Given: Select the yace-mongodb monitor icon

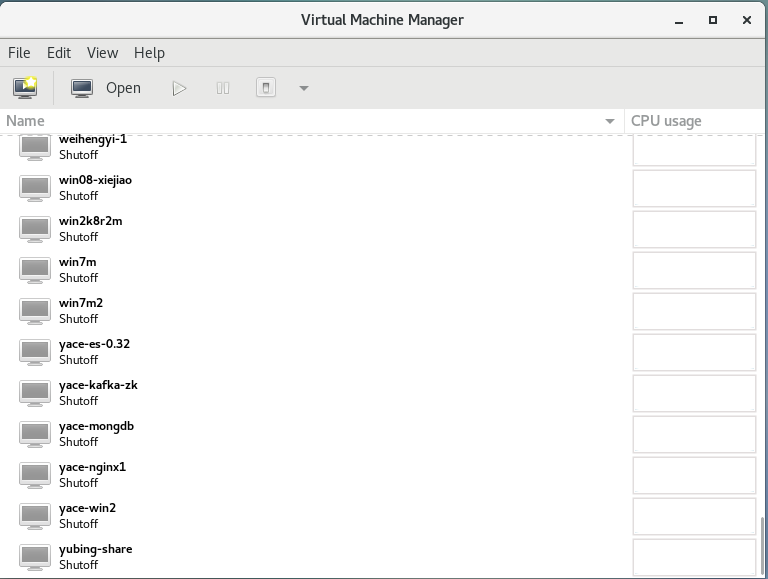Looking at the screenshot, I should tap(34, 434).
